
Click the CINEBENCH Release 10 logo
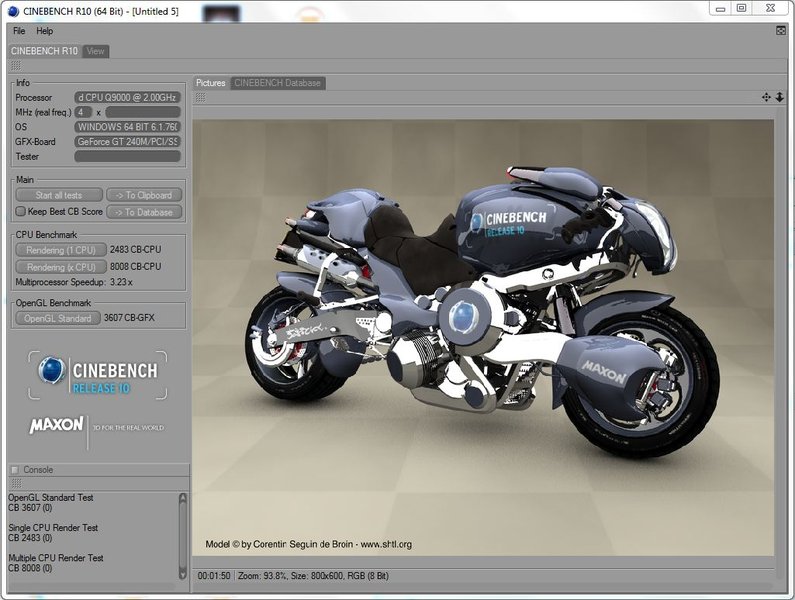click(x=97, y=375)
